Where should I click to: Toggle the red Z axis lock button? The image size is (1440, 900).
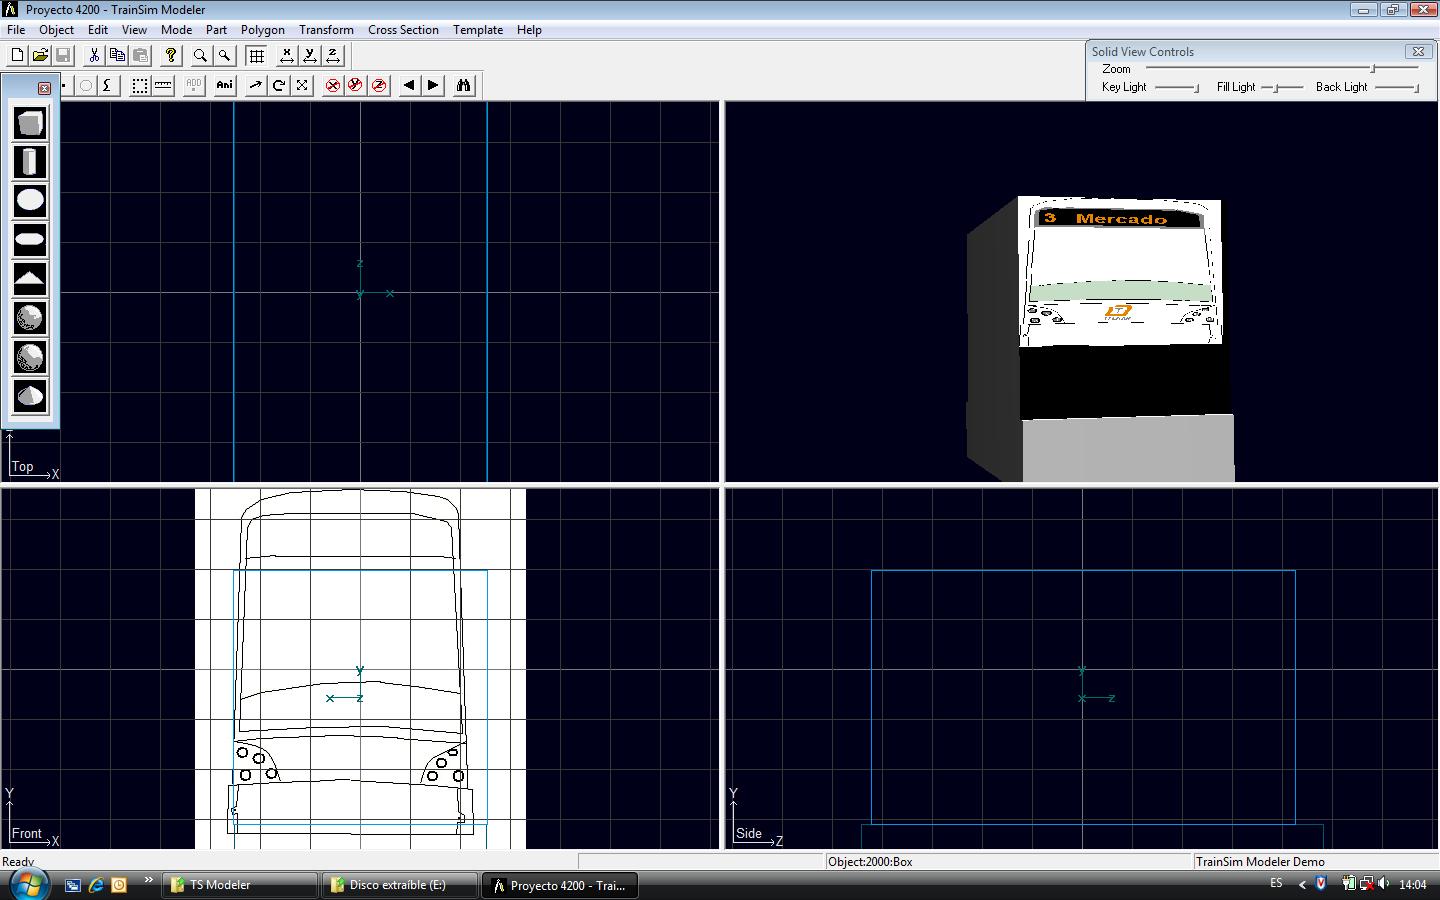tap(379, 86)
